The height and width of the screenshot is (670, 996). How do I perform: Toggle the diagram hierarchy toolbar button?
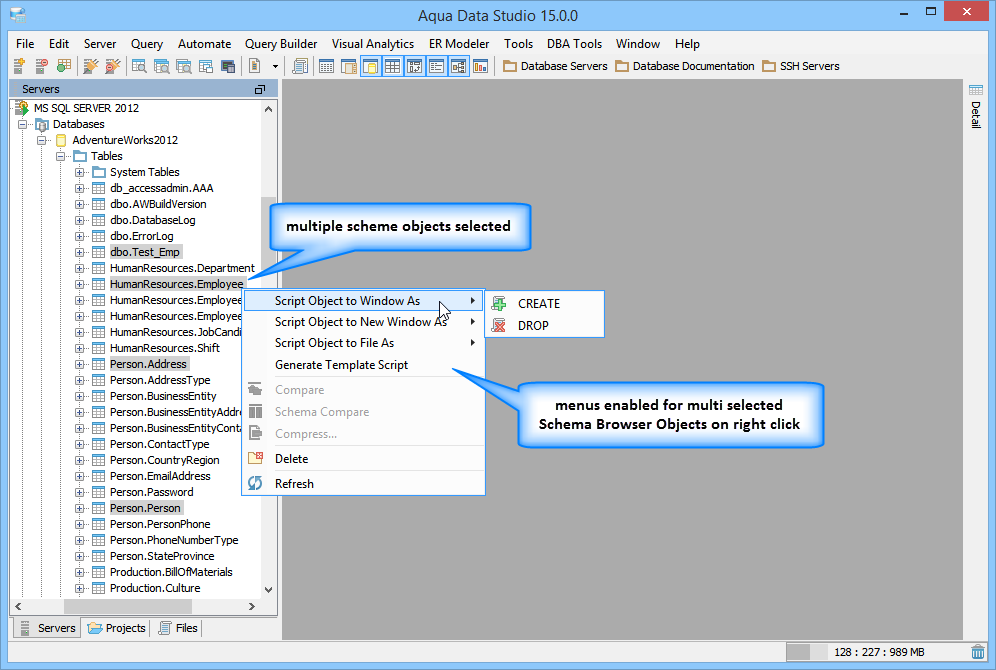click(x=459, y=65)
